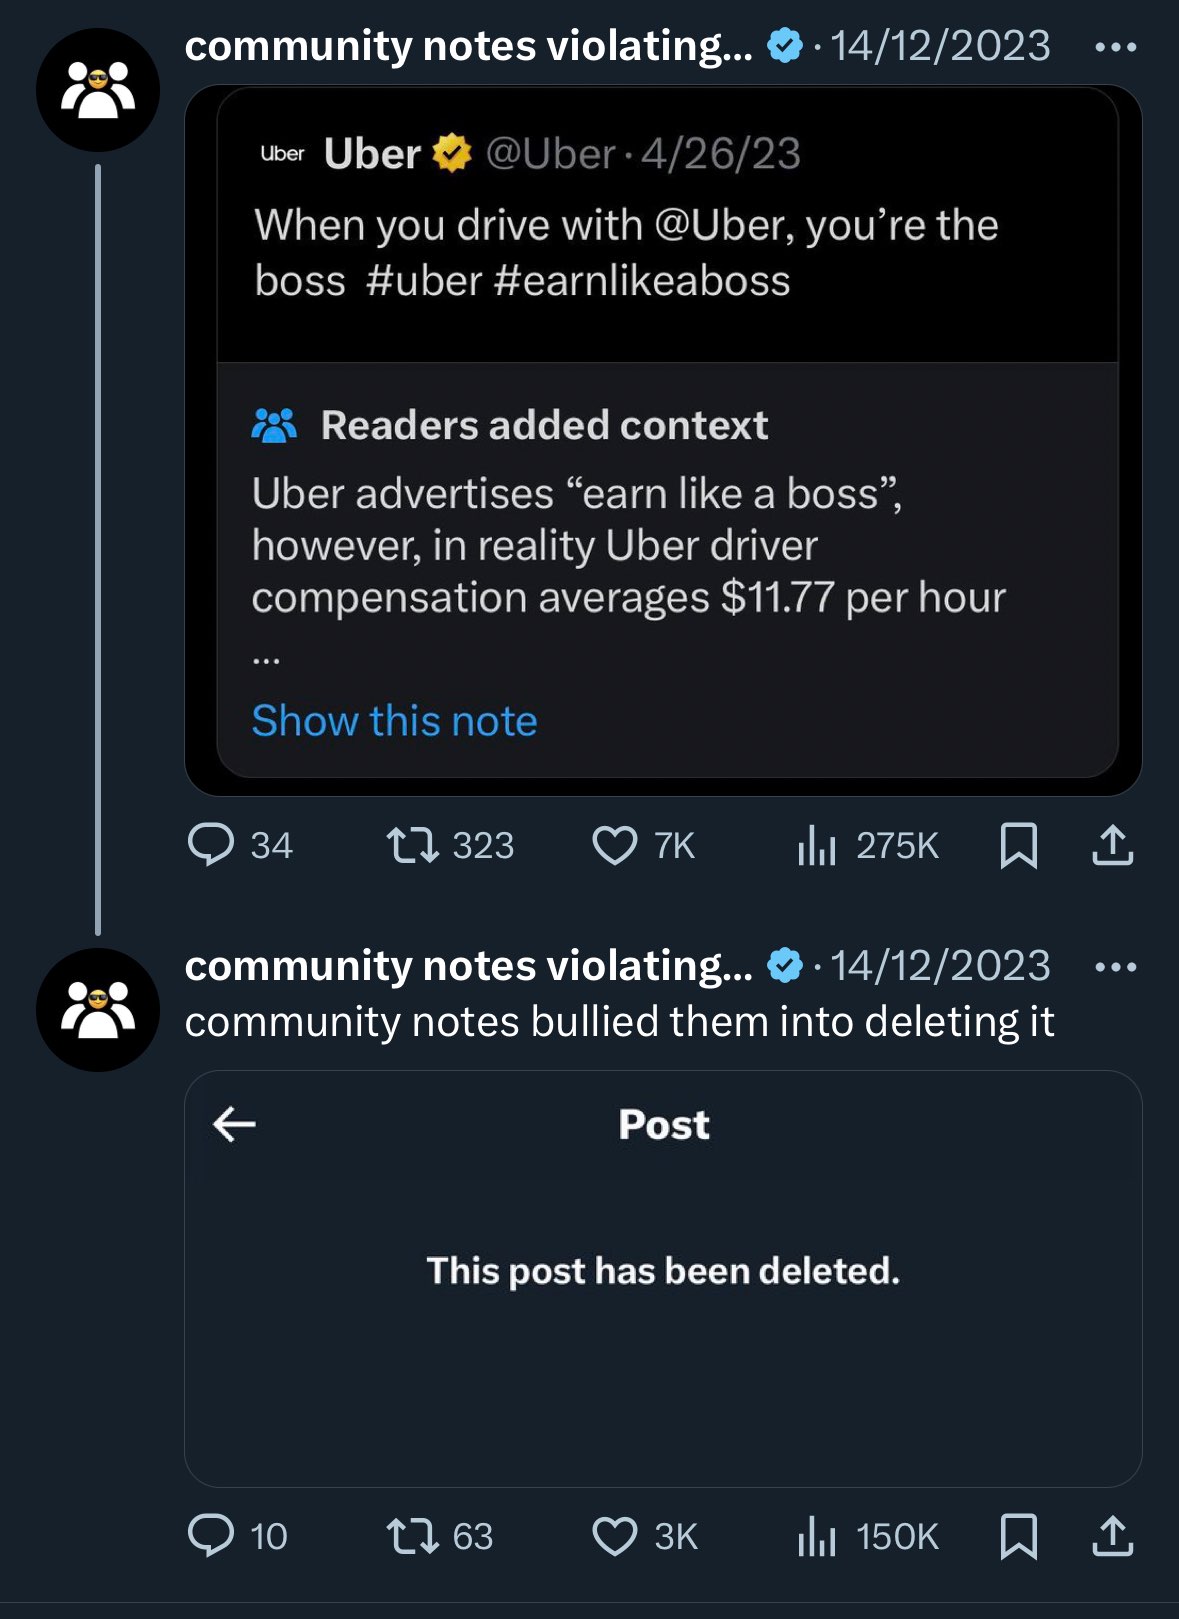Like the first post with 7K likes
Screen dimensions: 1179x1619
[614, 845]
